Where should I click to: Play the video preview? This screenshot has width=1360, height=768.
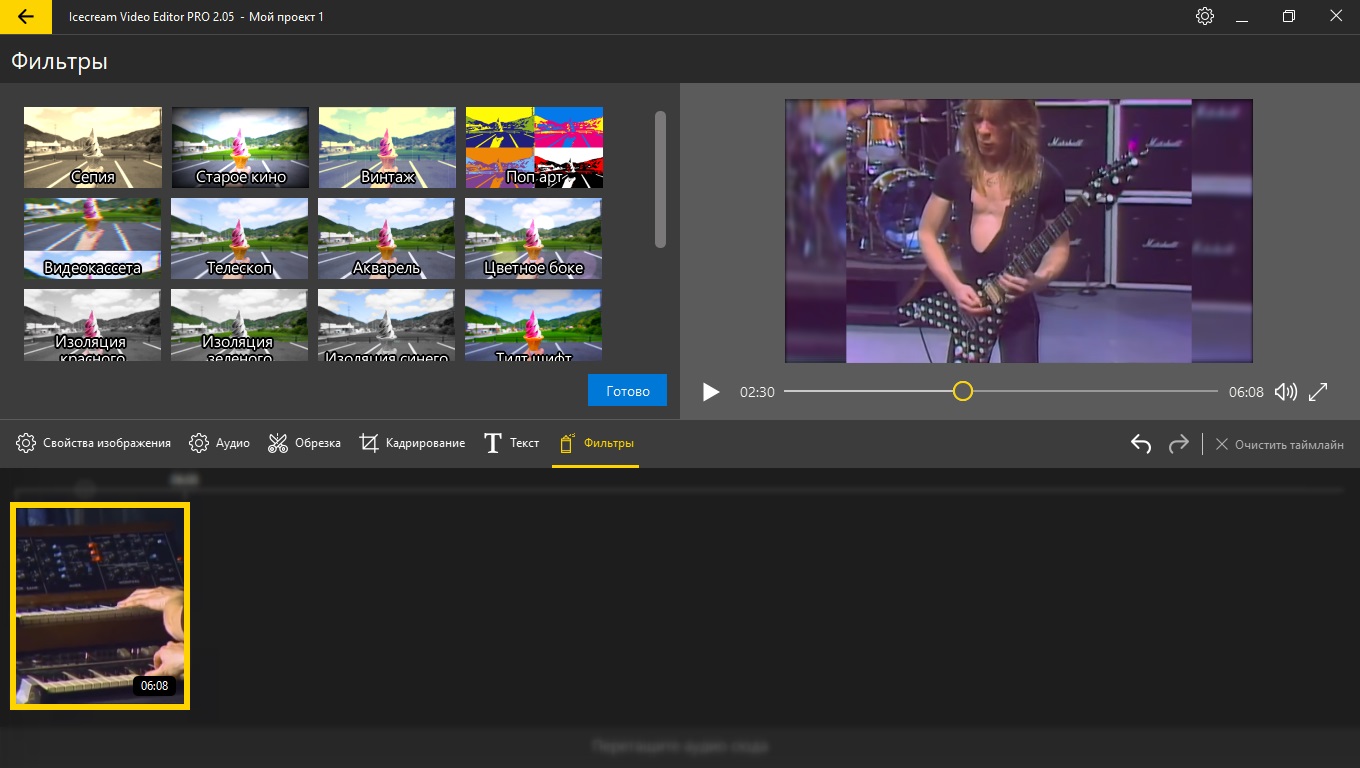pyautogui.click(x=710, y=392)
